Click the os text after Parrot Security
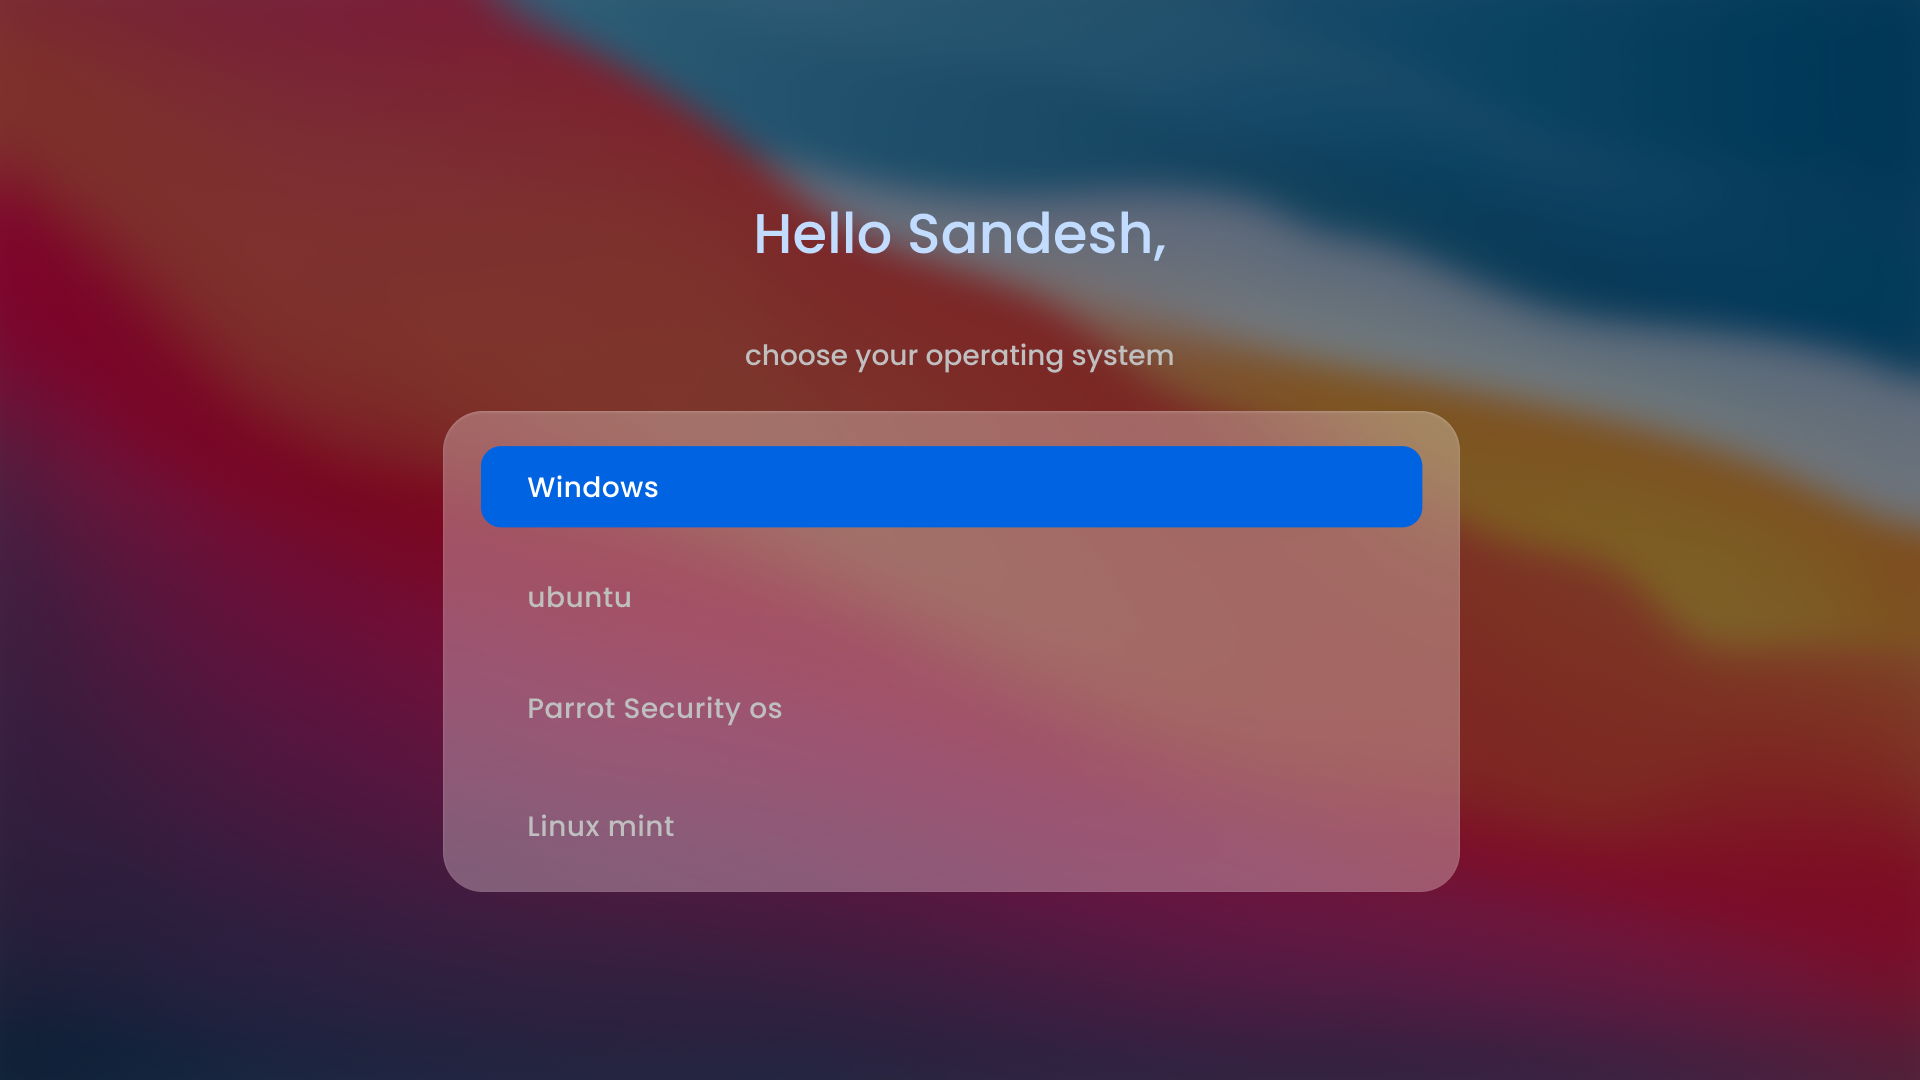 tap(765, 709)
